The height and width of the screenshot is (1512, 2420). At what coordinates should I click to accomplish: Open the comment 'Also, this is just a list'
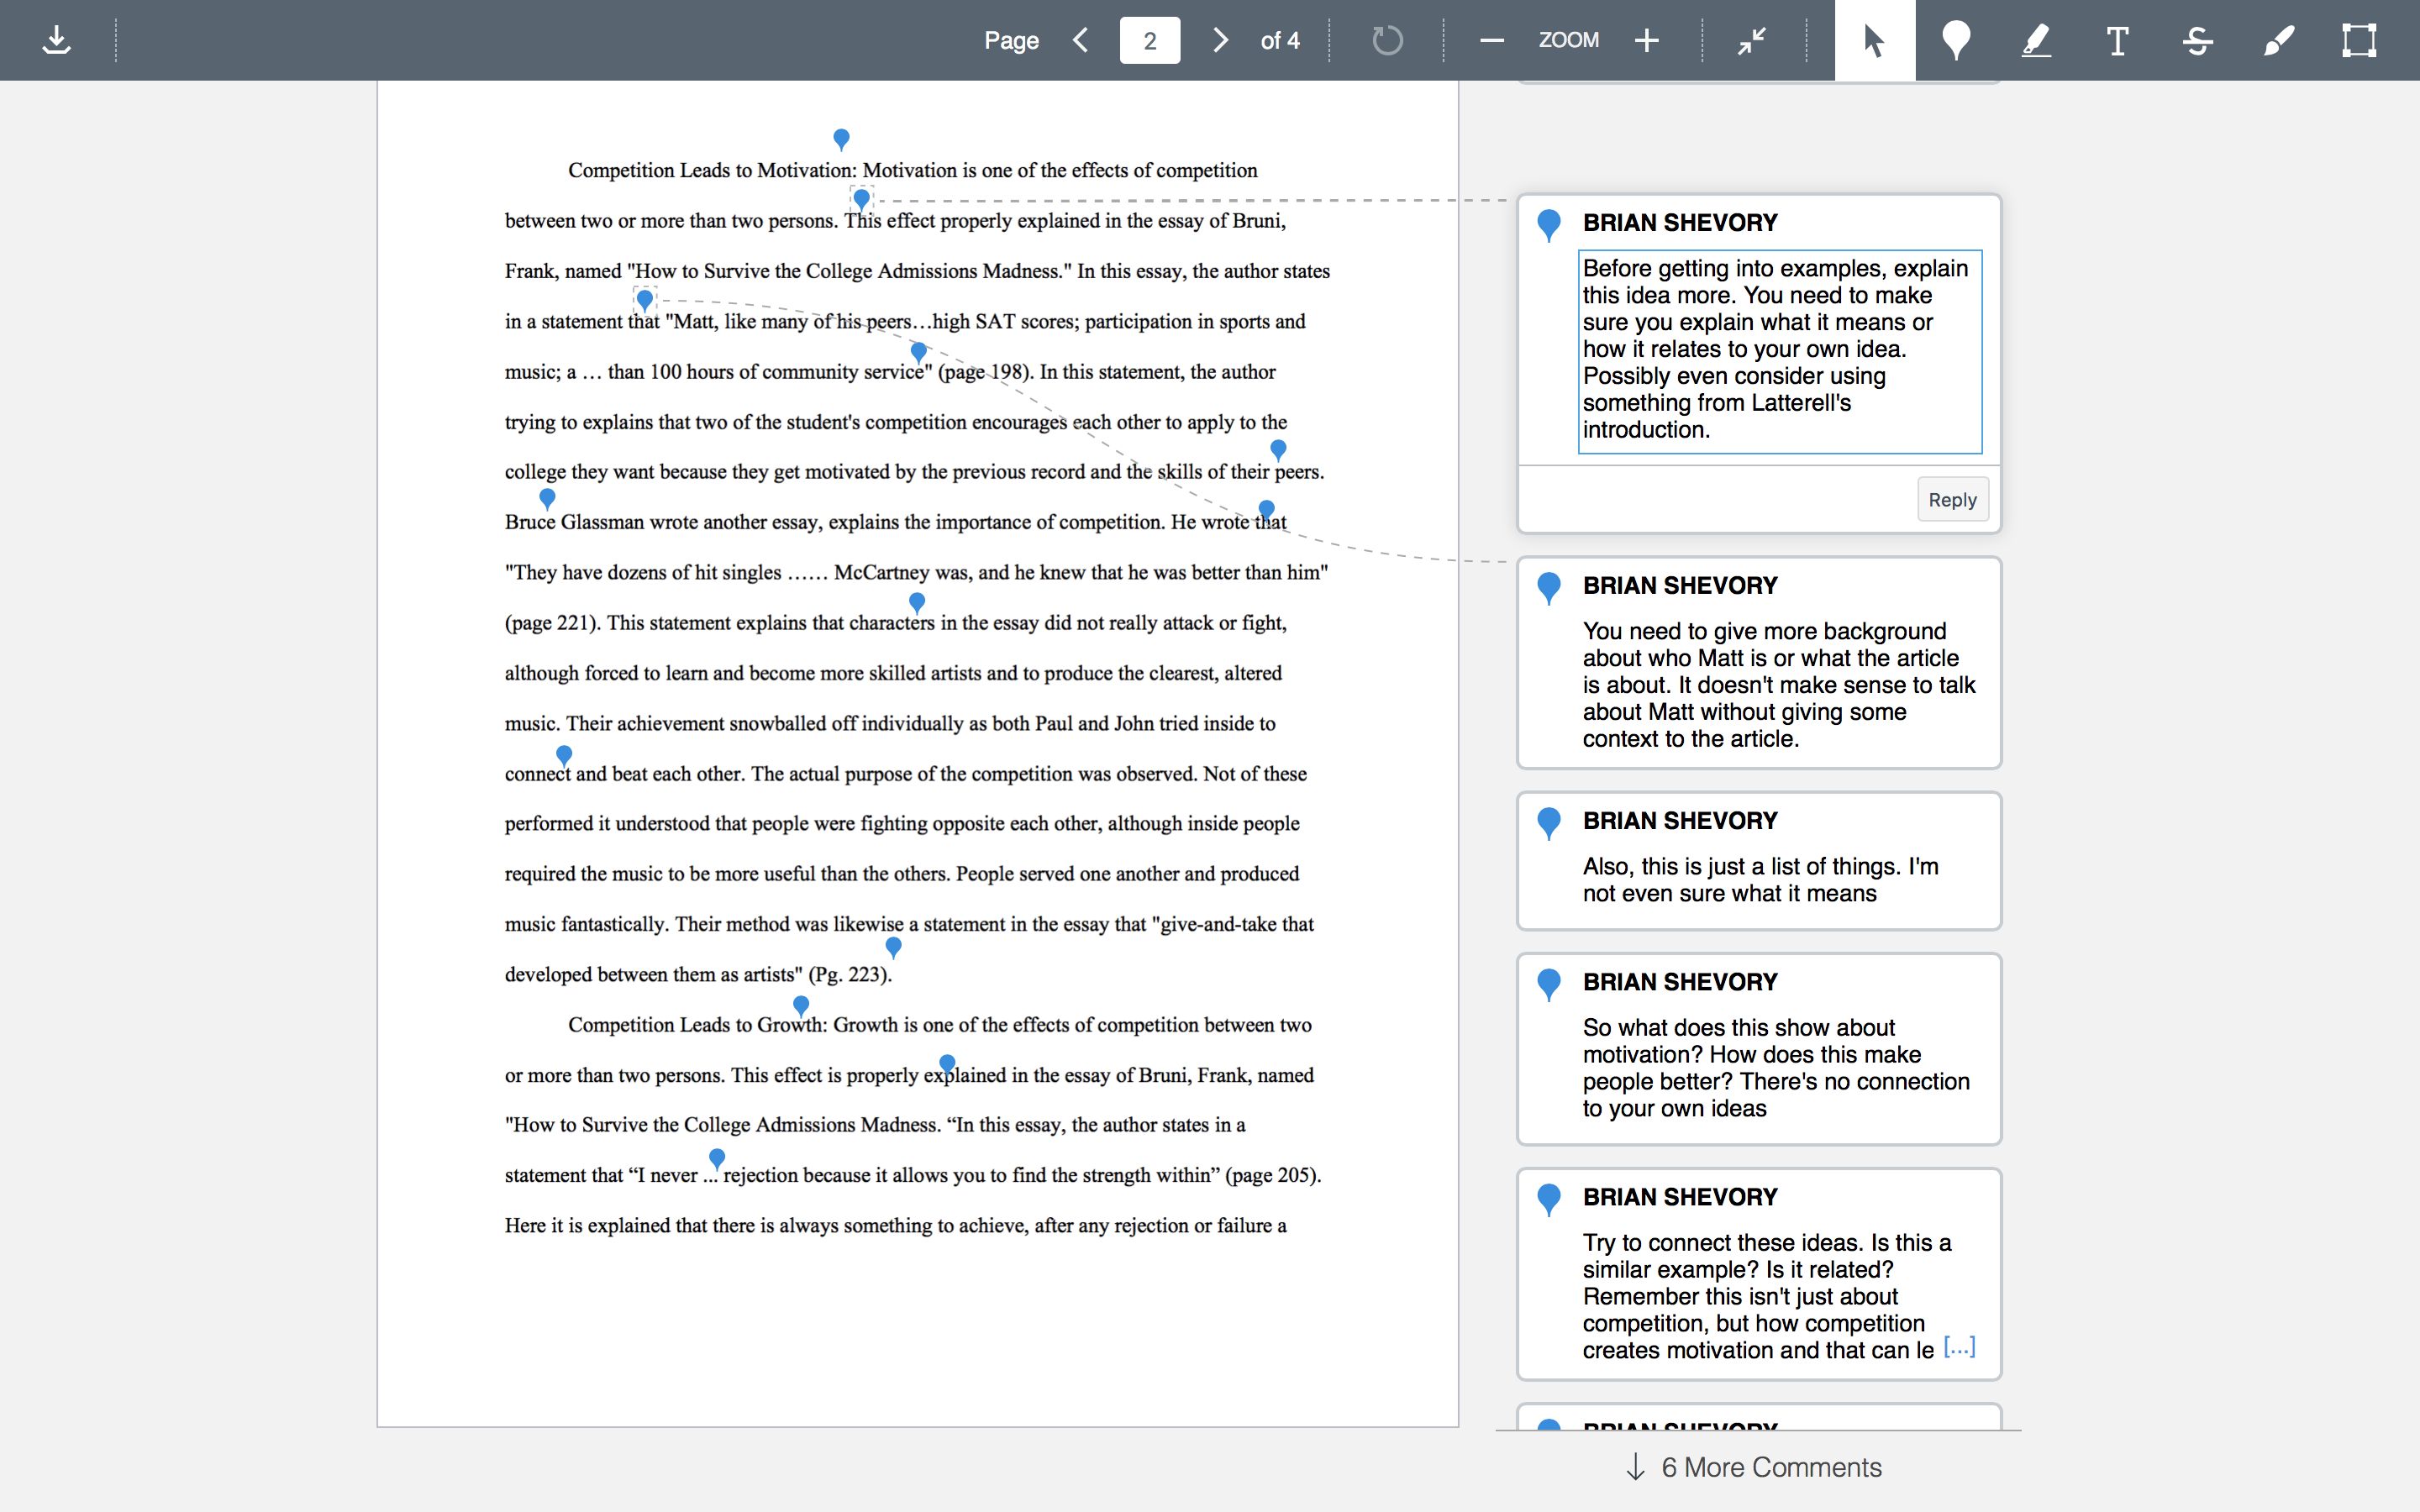(1759, 861)
